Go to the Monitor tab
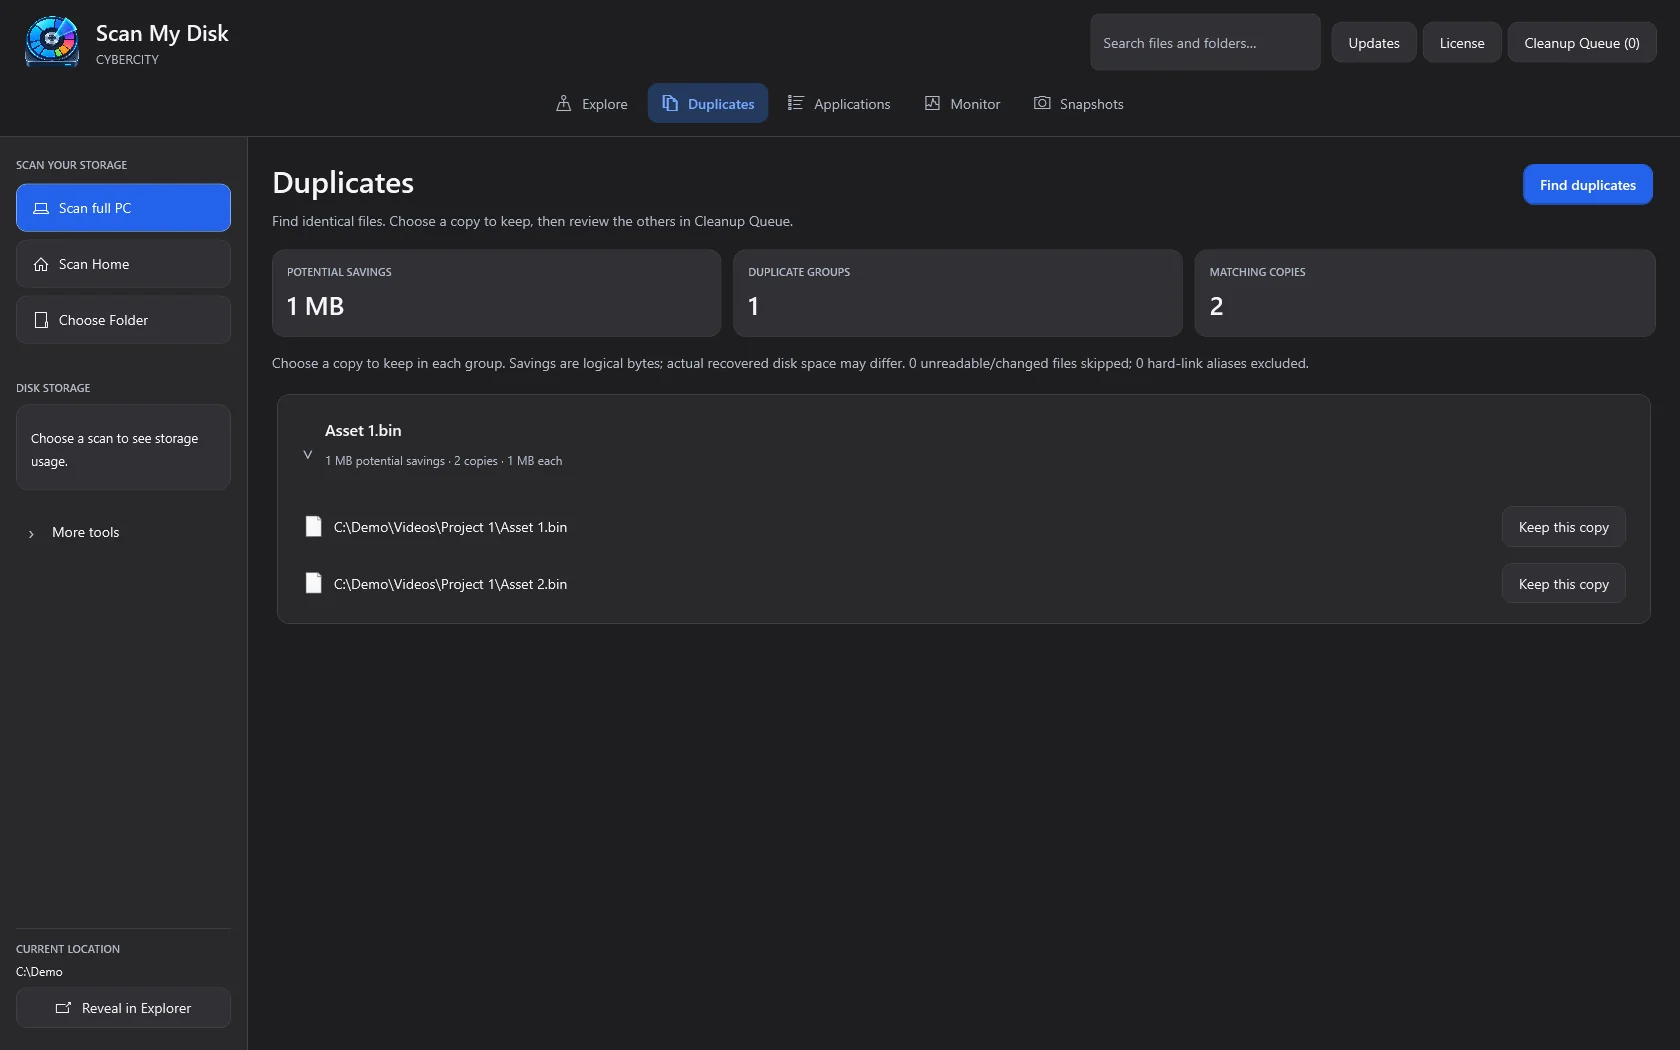The image size is (1680, 1050). [962, 103]
